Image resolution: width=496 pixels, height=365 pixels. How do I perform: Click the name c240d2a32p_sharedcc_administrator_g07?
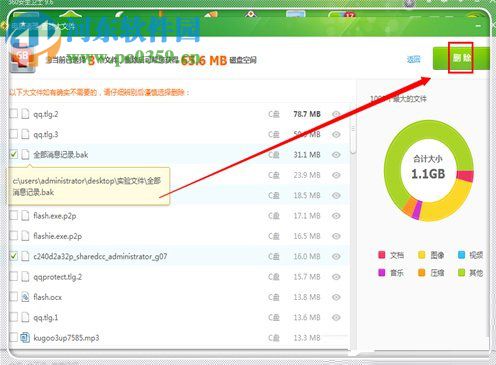pyautogui.click(x=100, y=257)
